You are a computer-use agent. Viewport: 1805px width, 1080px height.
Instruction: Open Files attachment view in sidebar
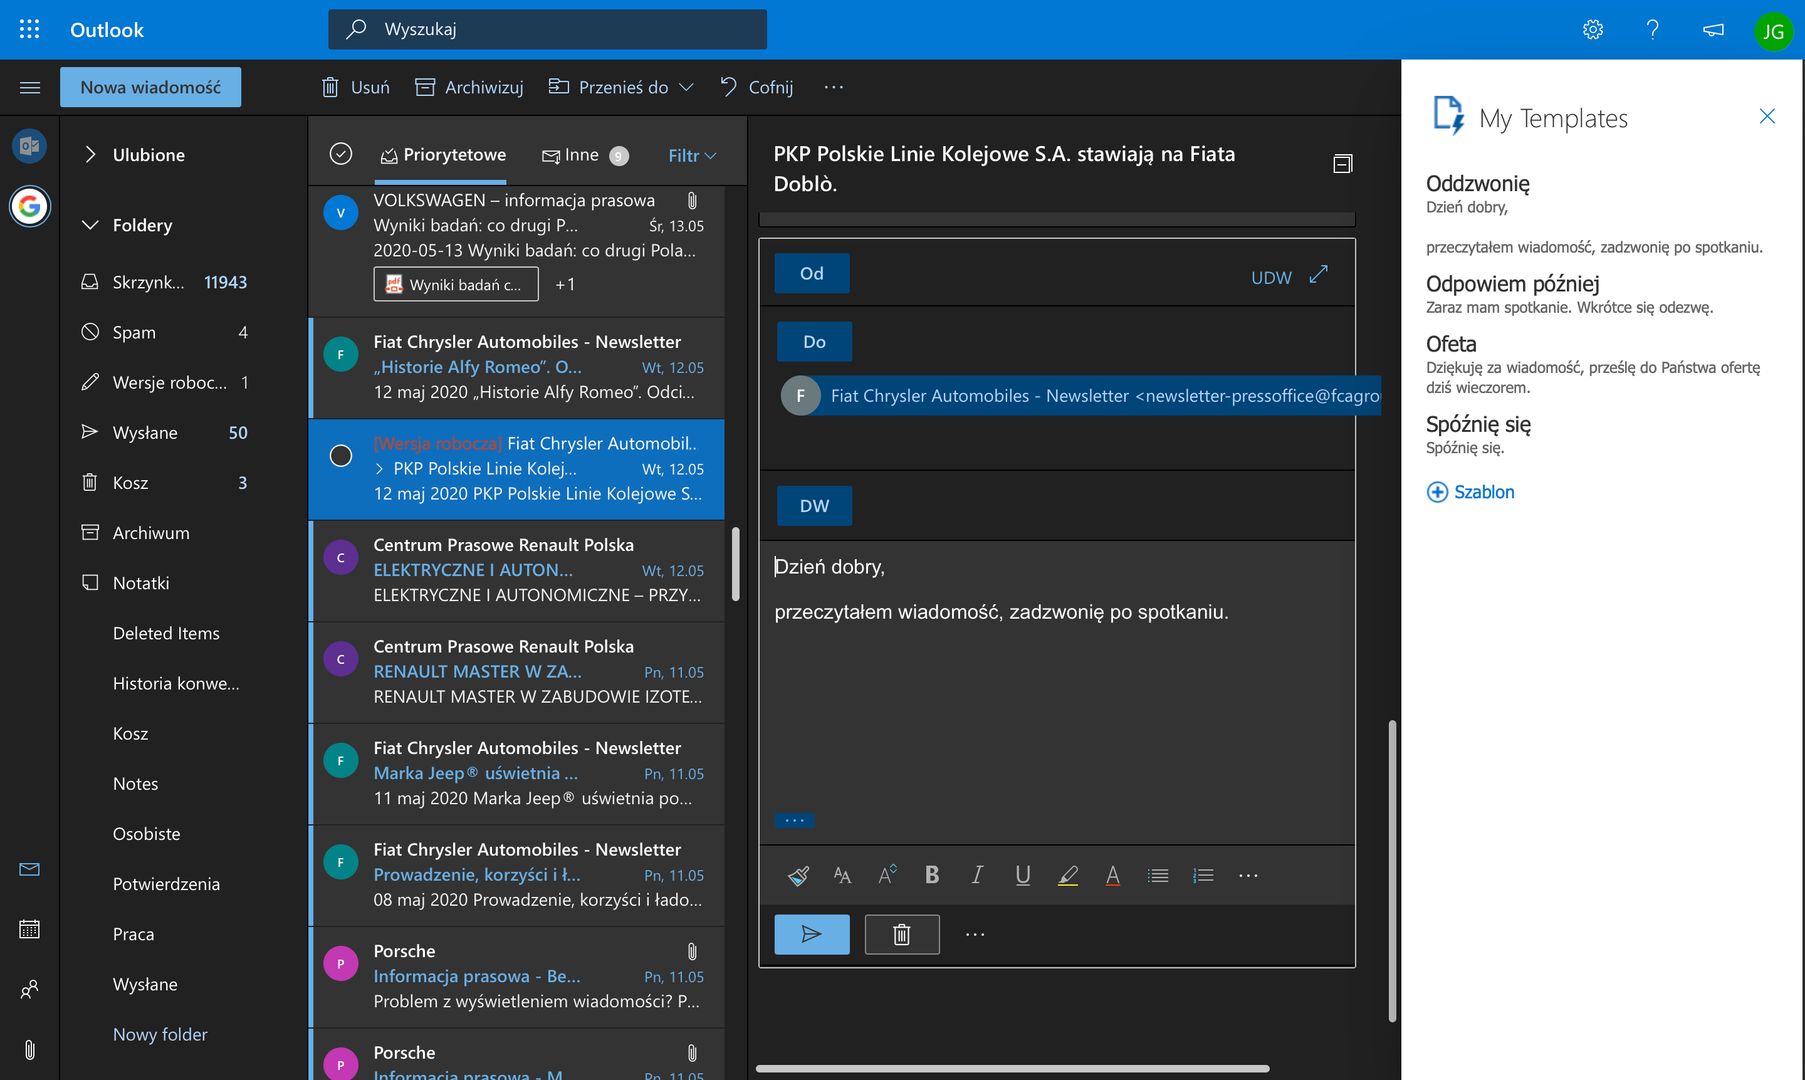[x=30, y=1049]
